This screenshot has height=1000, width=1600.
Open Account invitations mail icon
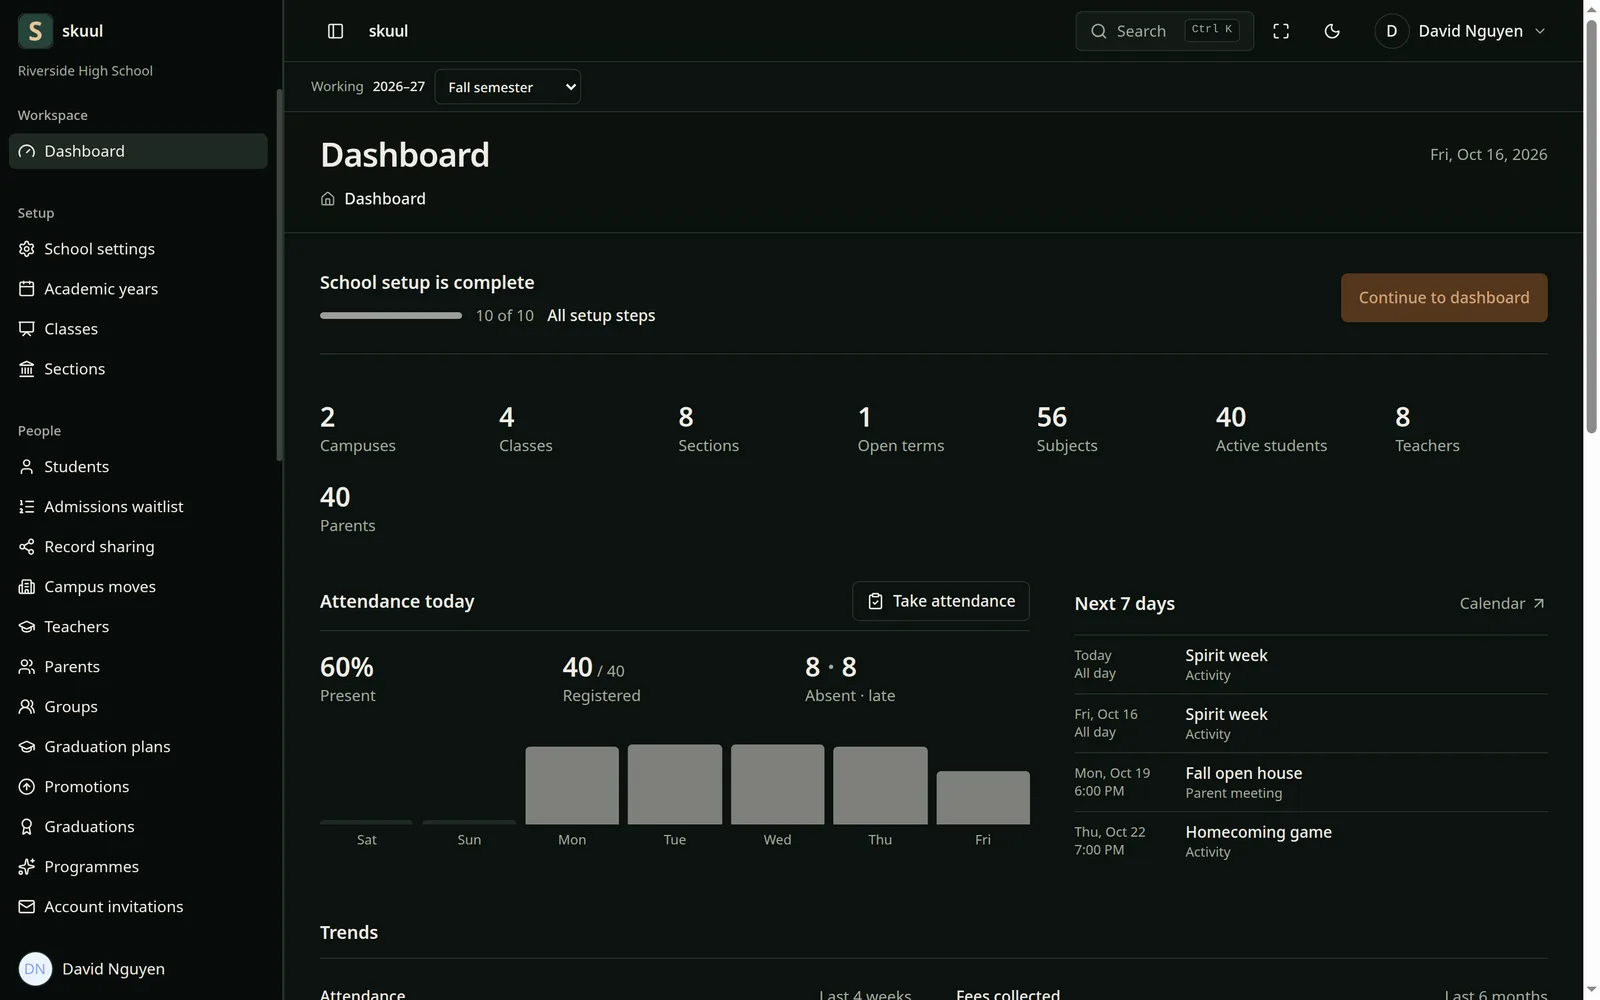(27, 907)
